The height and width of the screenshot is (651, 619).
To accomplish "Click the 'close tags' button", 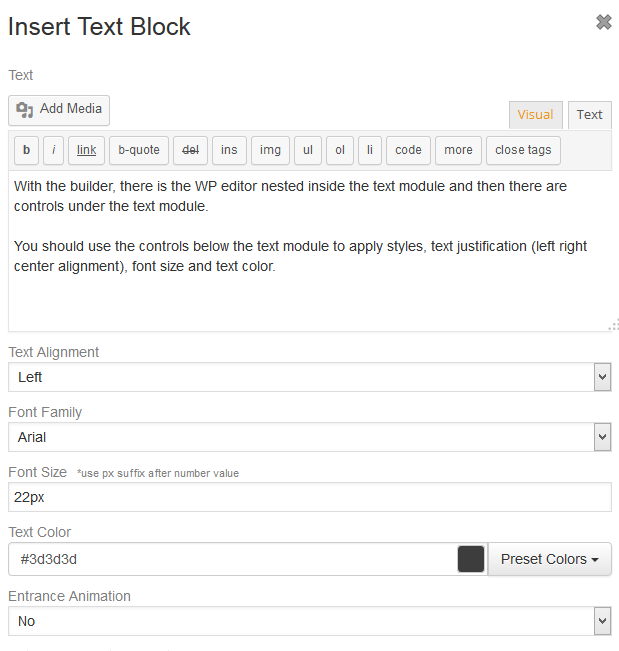I will click(523, 150).
